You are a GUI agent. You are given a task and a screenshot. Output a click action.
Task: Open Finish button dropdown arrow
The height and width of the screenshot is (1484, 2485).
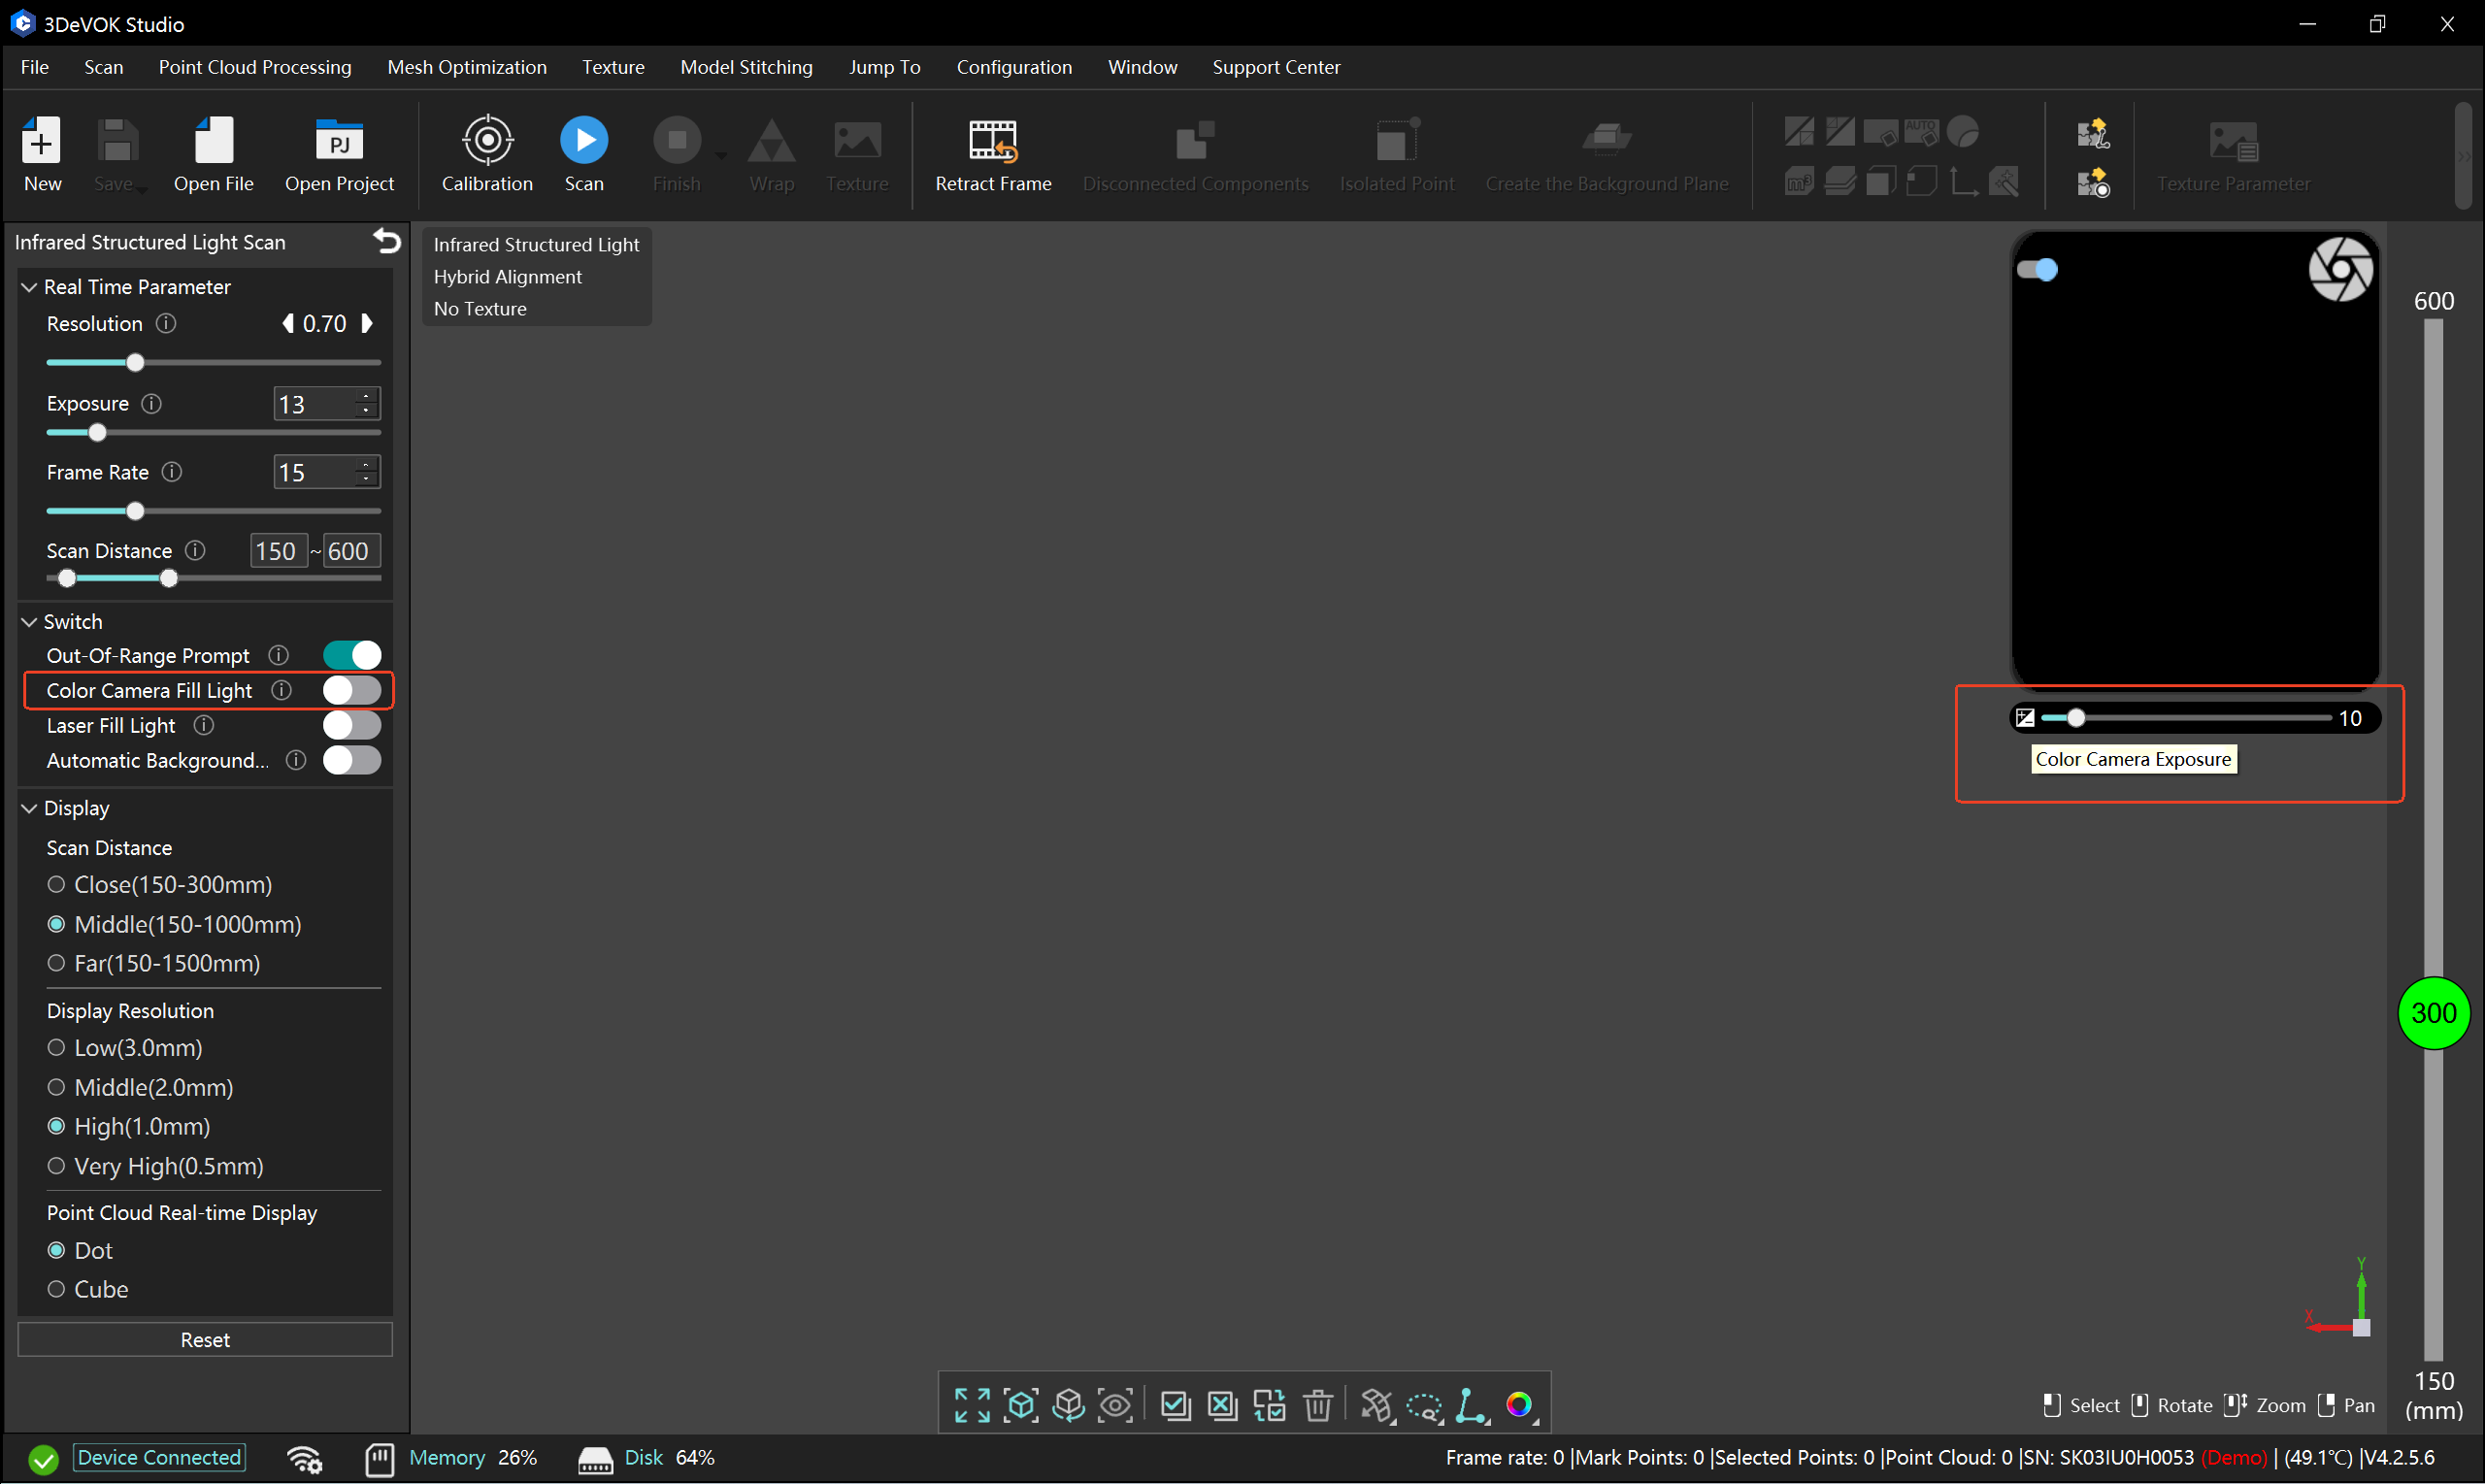point(720,155)
